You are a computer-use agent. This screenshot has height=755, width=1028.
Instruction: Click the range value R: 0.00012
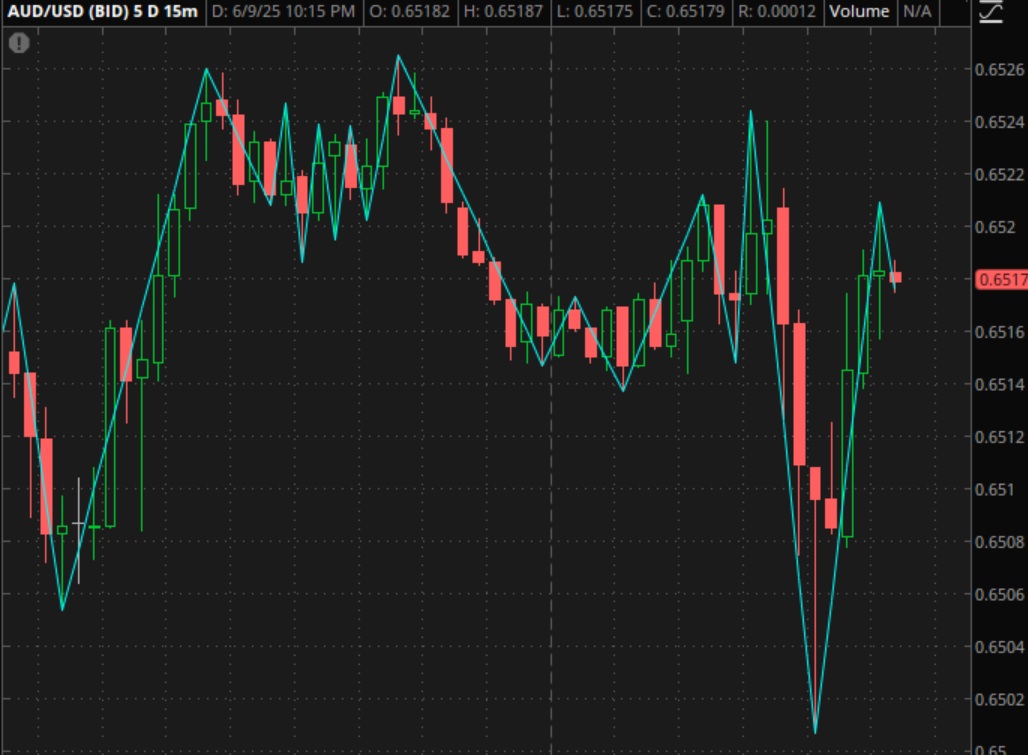(777, 12)
